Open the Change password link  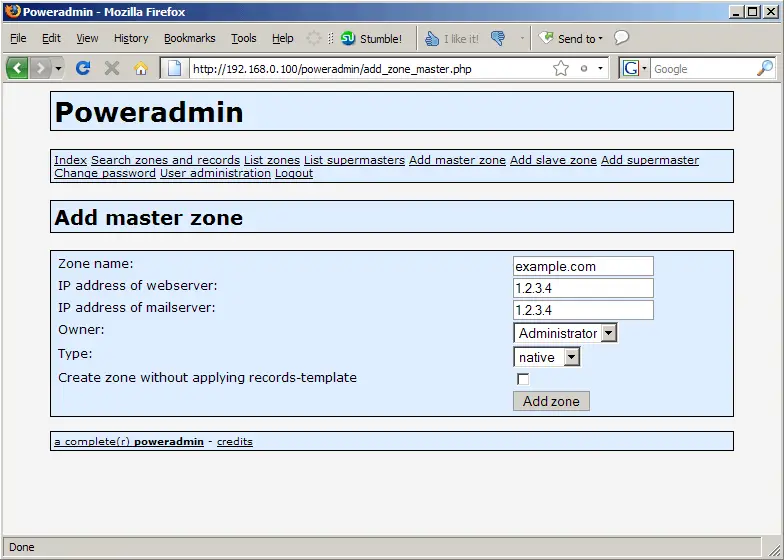point(105,173)
